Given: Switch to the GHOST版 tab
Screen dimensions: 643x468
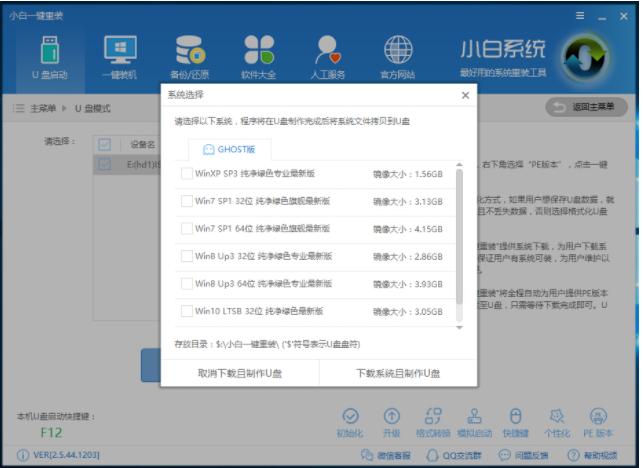Looking at the screenshot, I should coord(229,149).
